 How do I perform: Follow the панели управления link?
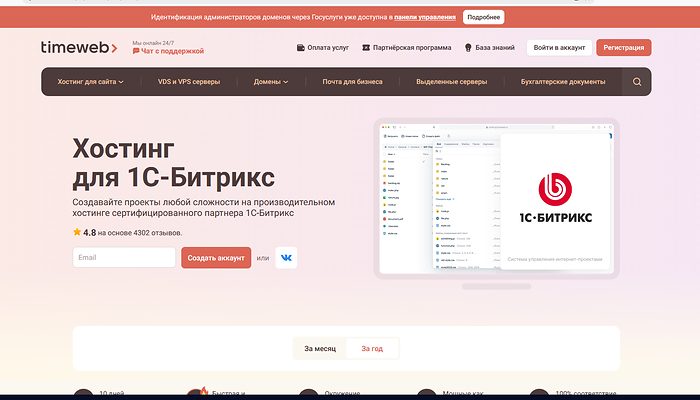pos(425,17)
